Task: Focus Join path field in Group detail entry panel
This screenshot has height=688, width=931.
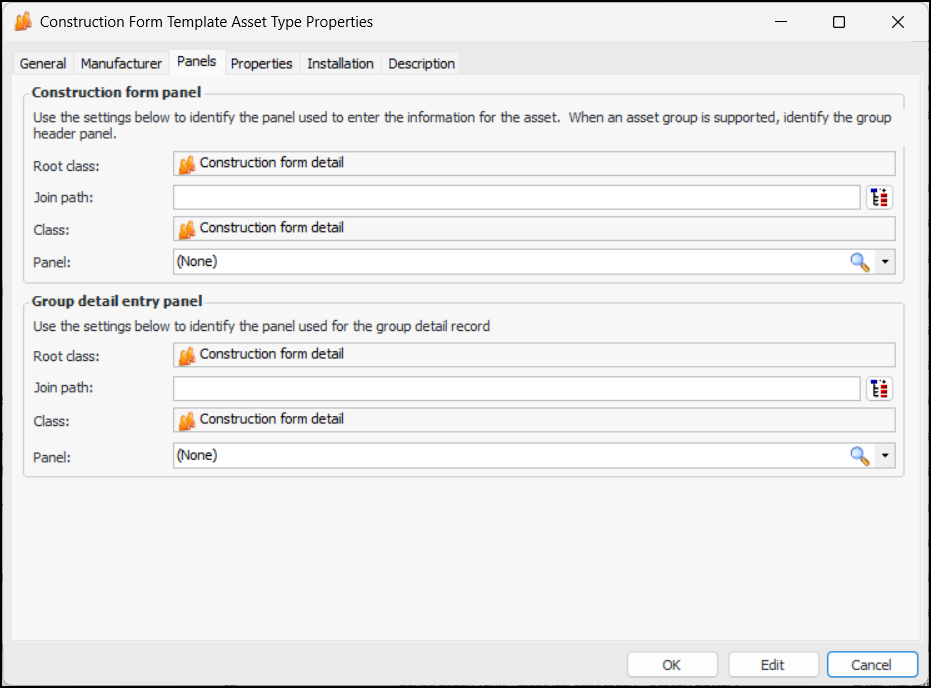Action: coord(516,388)
